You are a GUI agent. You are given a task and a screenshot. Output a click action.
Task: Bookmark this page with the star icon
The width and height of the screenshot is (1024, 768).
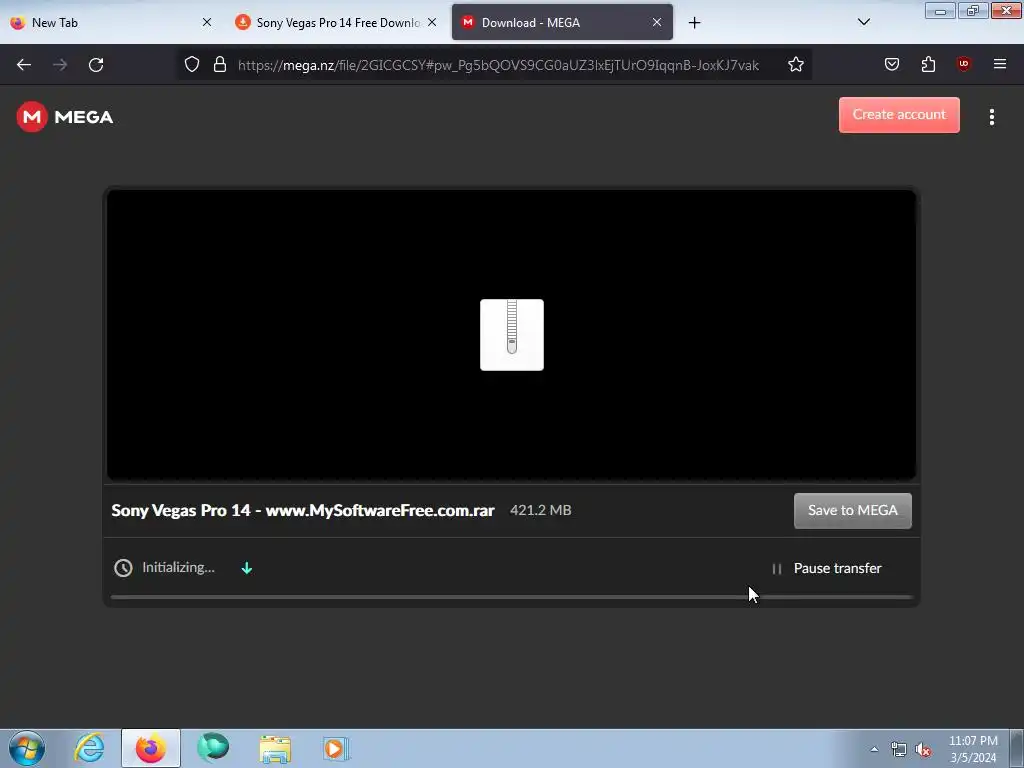tap(795, 64)
